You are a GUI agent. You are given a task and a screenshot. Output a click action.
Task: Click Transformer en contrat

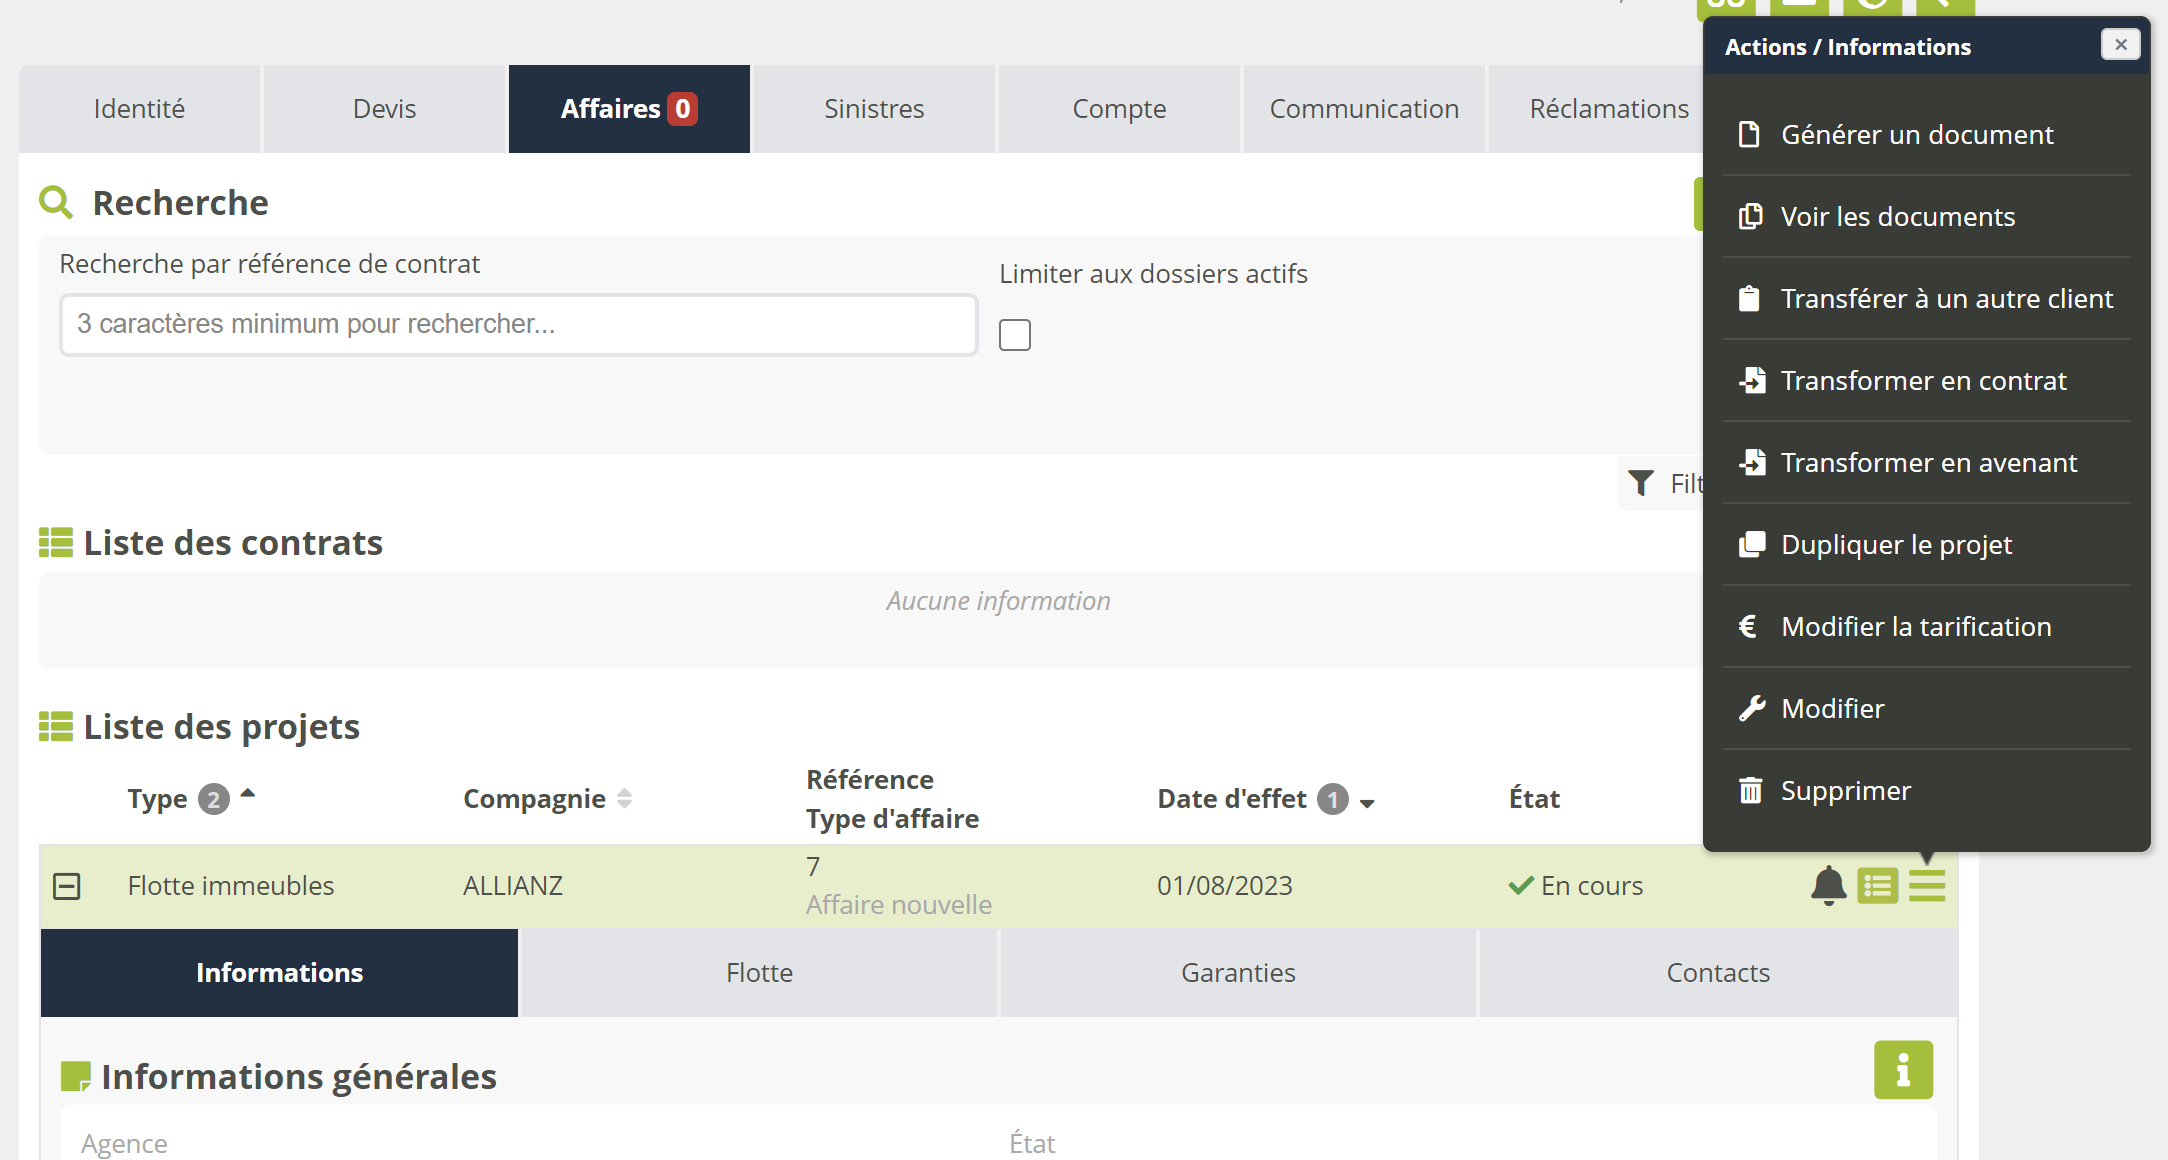pos(1922,381)
